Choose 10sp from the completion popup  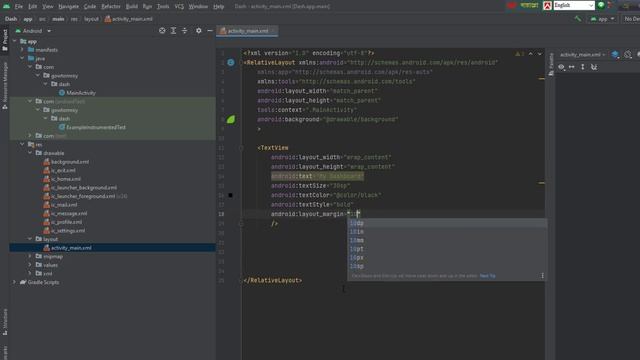pos(447,266)
